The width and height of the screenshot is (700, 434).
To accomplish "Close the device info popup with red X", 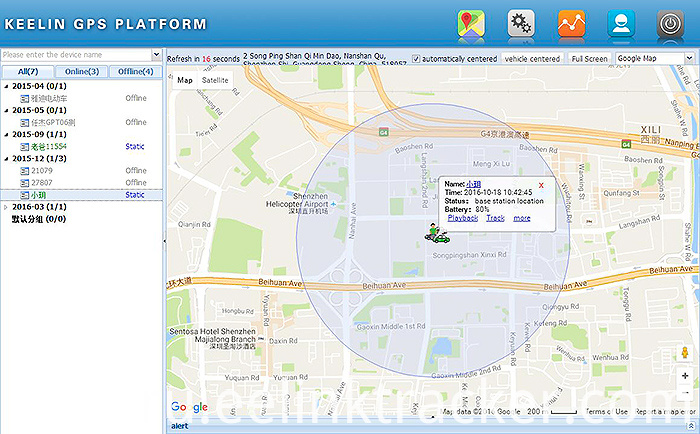I will coord(541,185).
